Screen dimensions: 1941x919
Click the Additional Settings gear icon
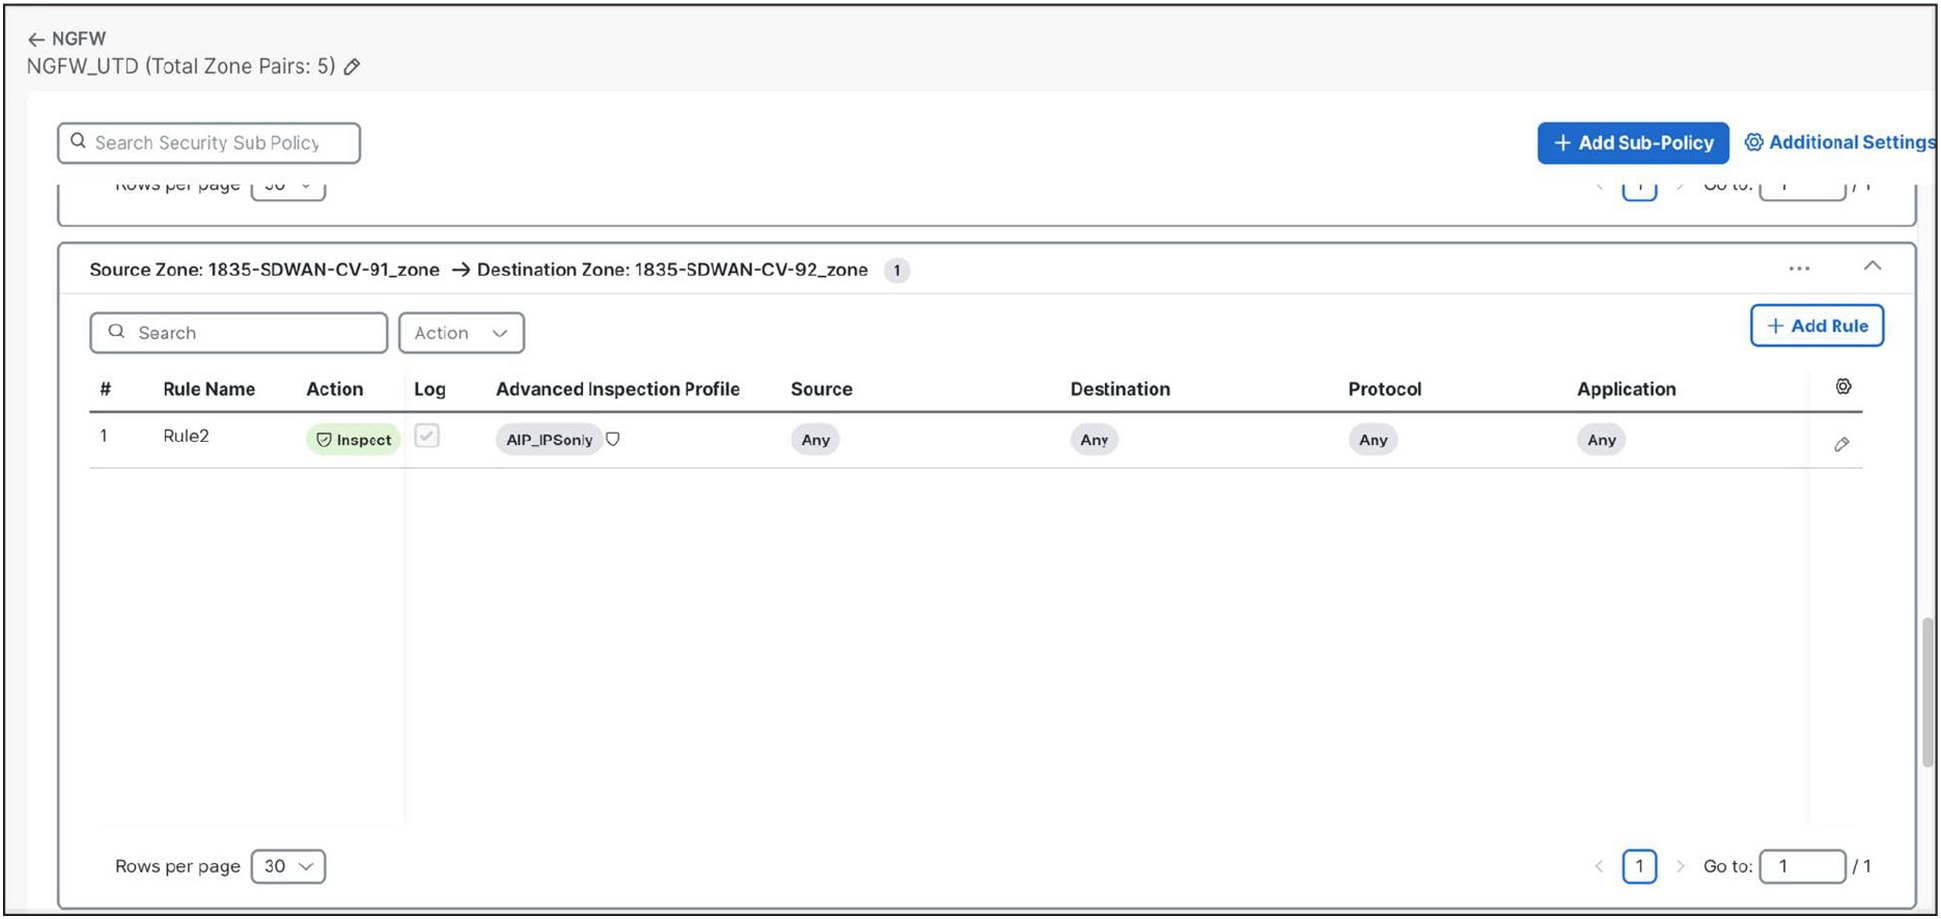(x=1755, y=142)
